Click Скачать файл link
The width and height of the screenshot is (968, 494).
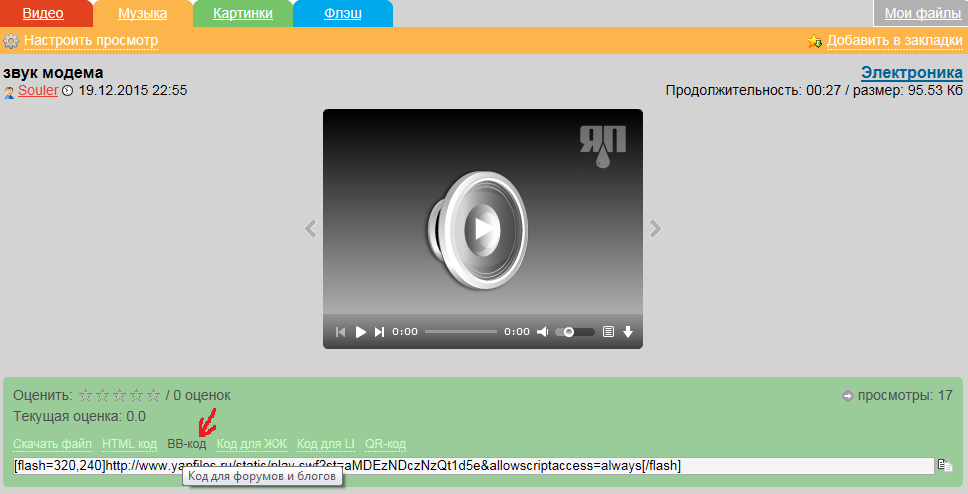point(52,444)
